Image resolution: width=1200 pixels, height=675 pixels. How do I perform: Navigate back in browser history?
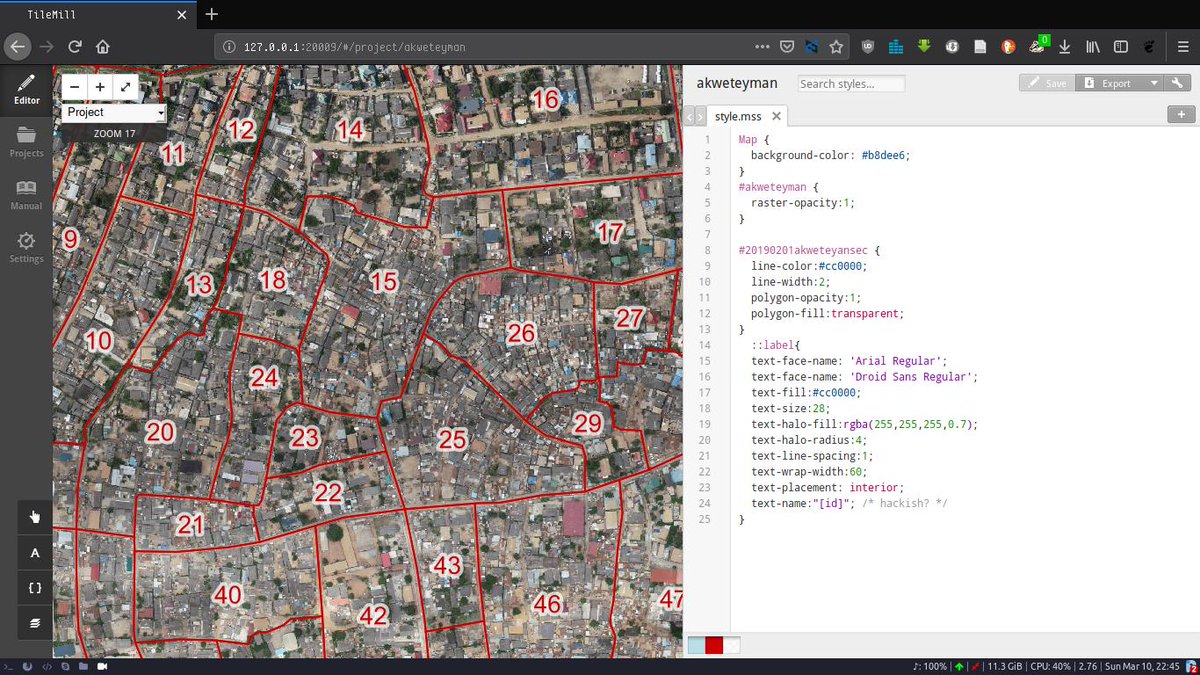(x=18, y=46)
